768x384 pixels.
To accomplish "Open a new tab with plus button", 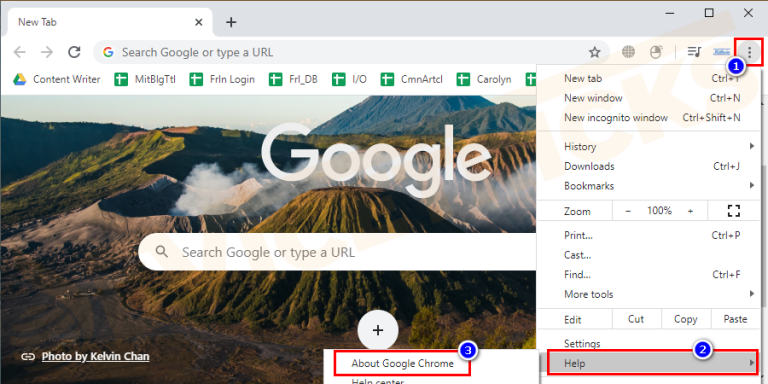I will pos(231,22).
